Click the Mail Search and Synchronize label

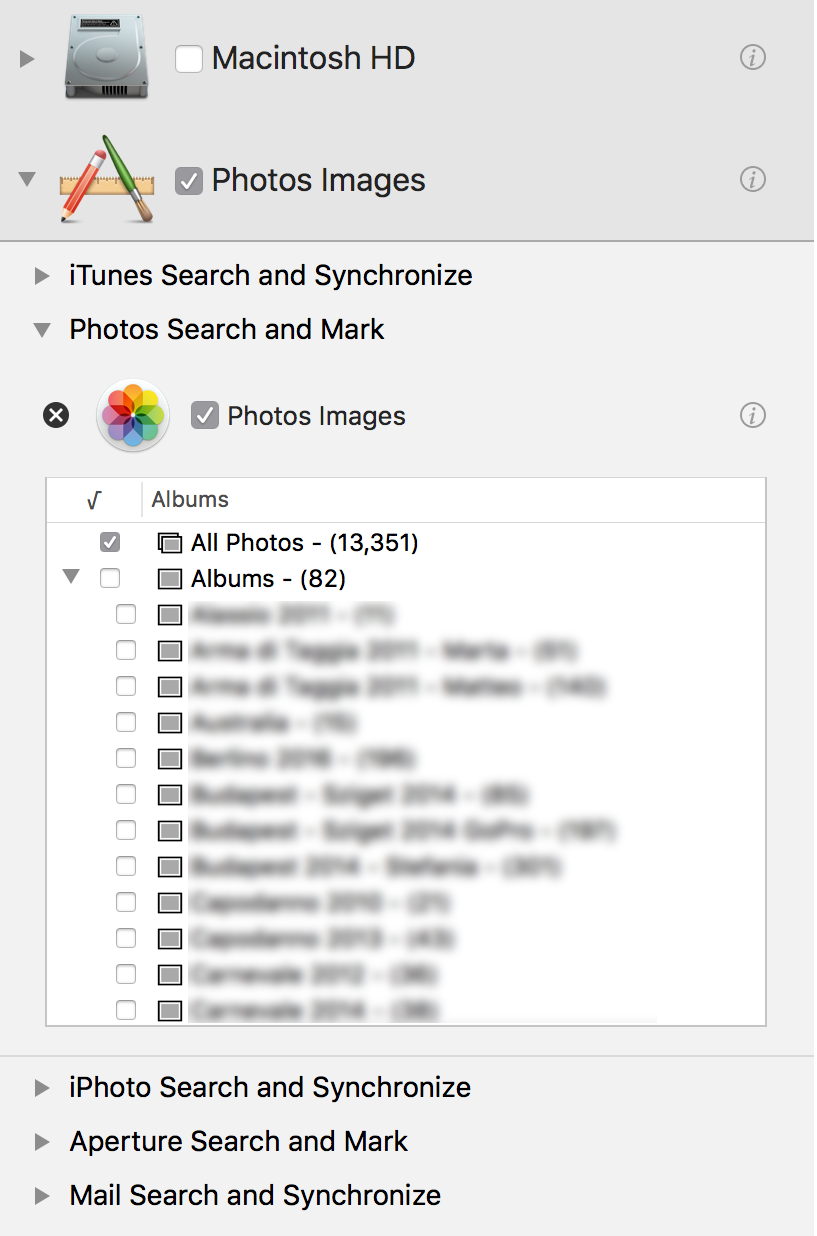255,1196
